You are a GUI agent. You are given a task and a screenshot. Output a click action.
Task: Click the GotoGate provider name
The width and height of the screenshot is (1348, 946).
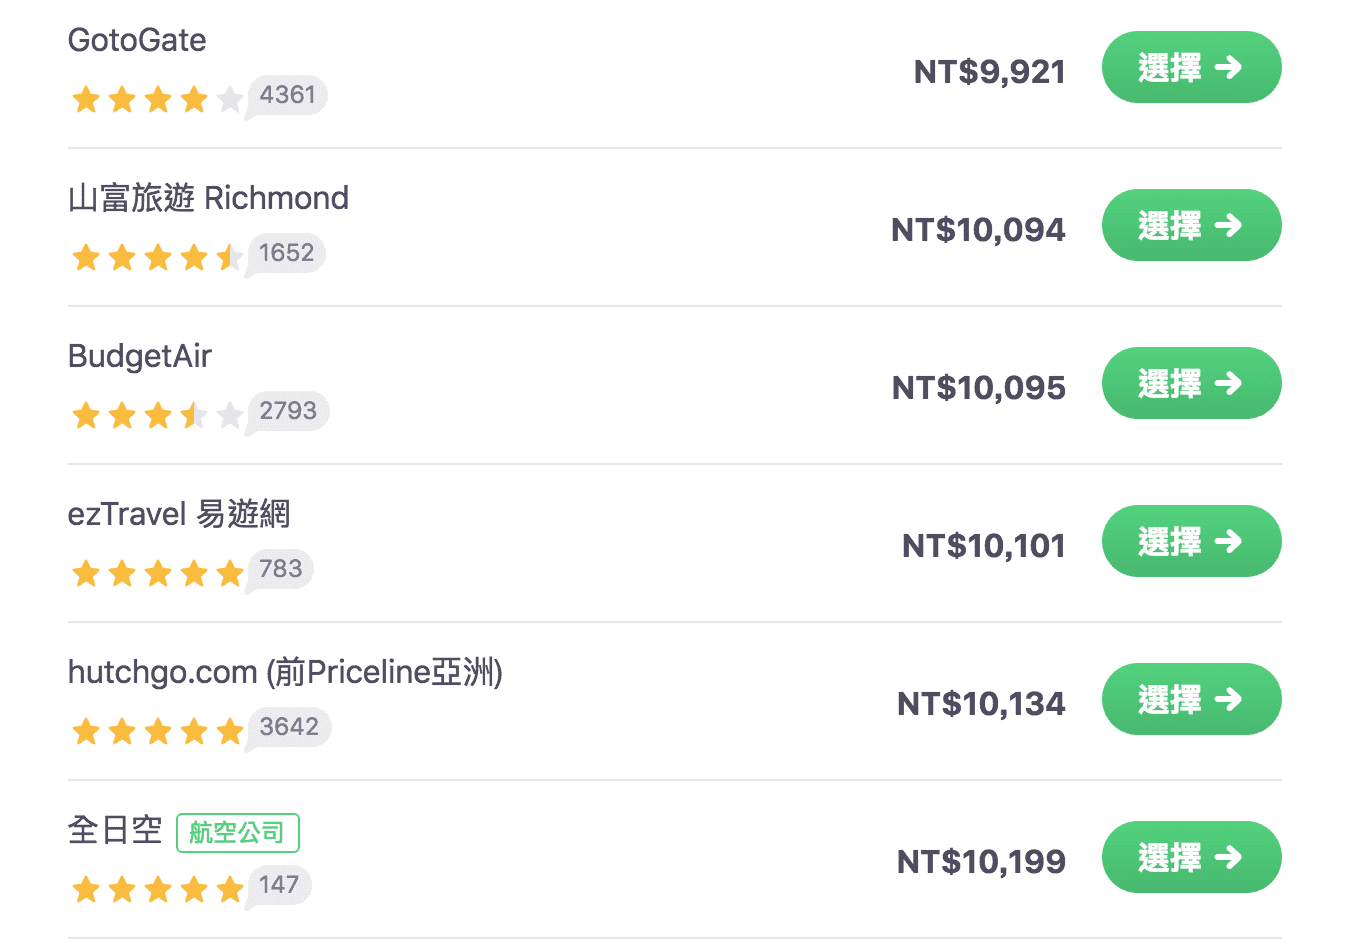coord(137,40)
